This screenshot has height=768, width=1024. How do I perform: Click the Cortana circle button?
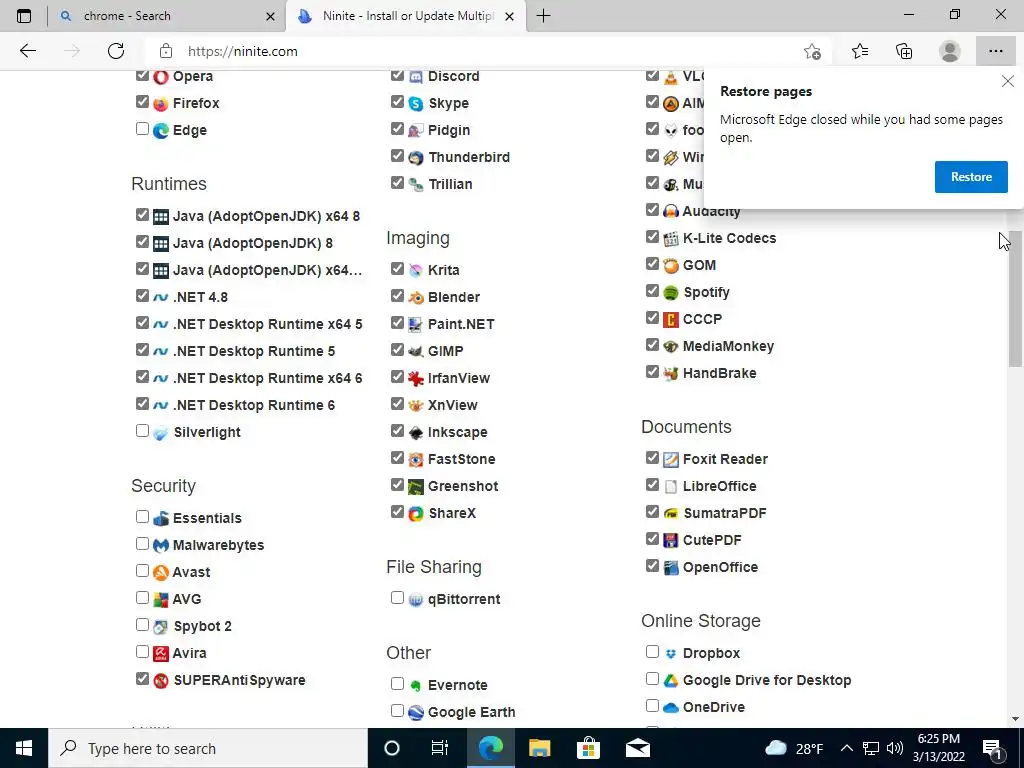pyautogui.click(x=392, y=748)
